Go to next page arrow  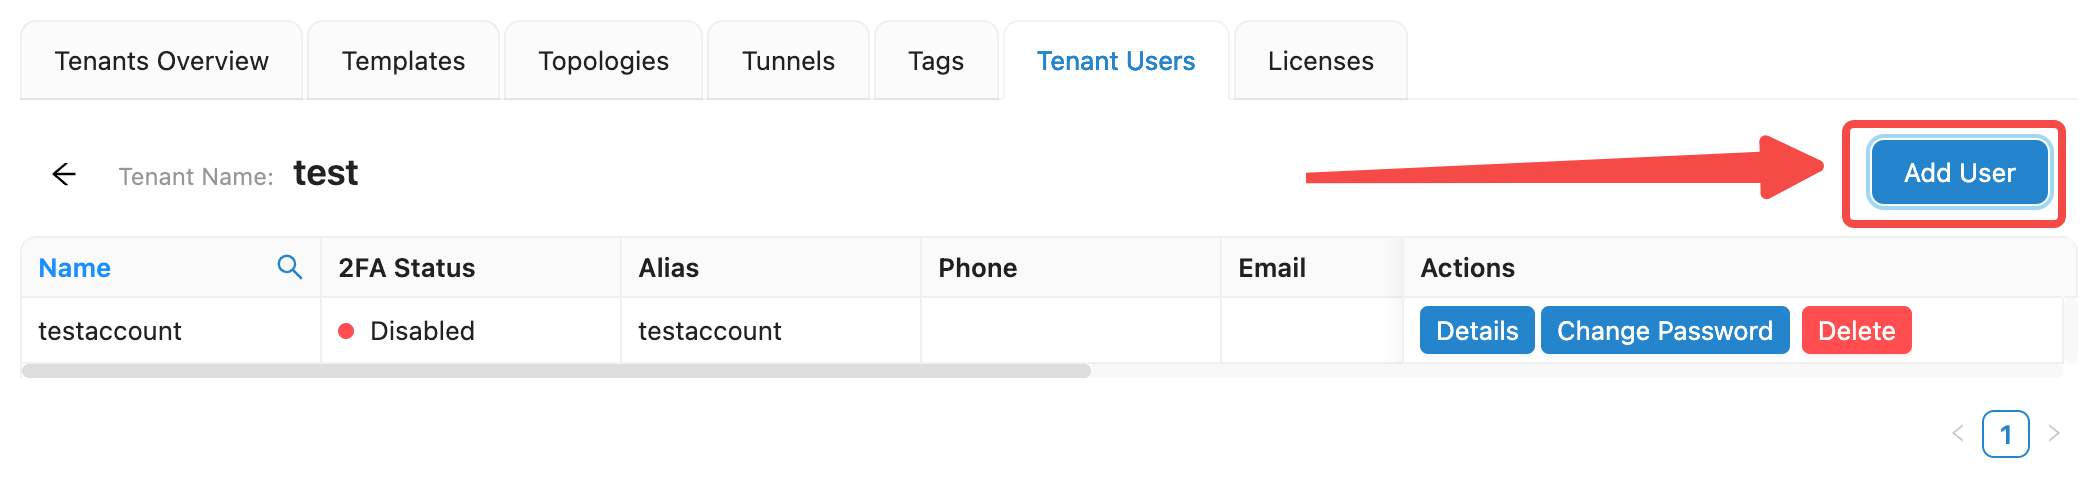[x=2053, y=433]
